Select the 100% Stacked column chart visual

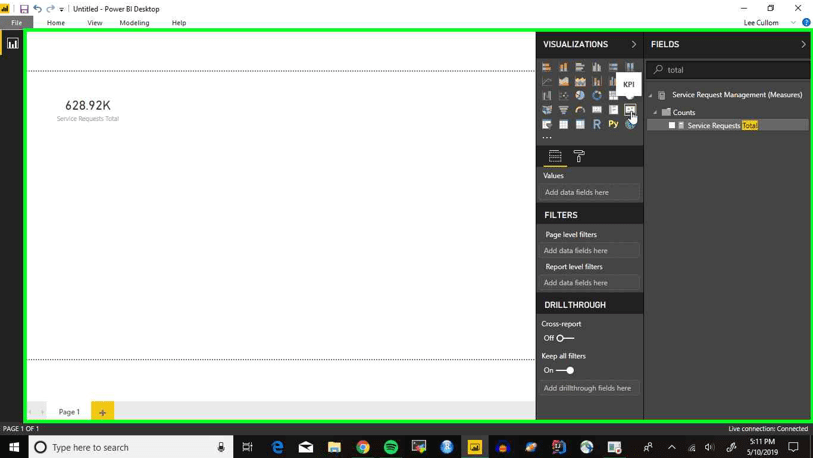630,67
